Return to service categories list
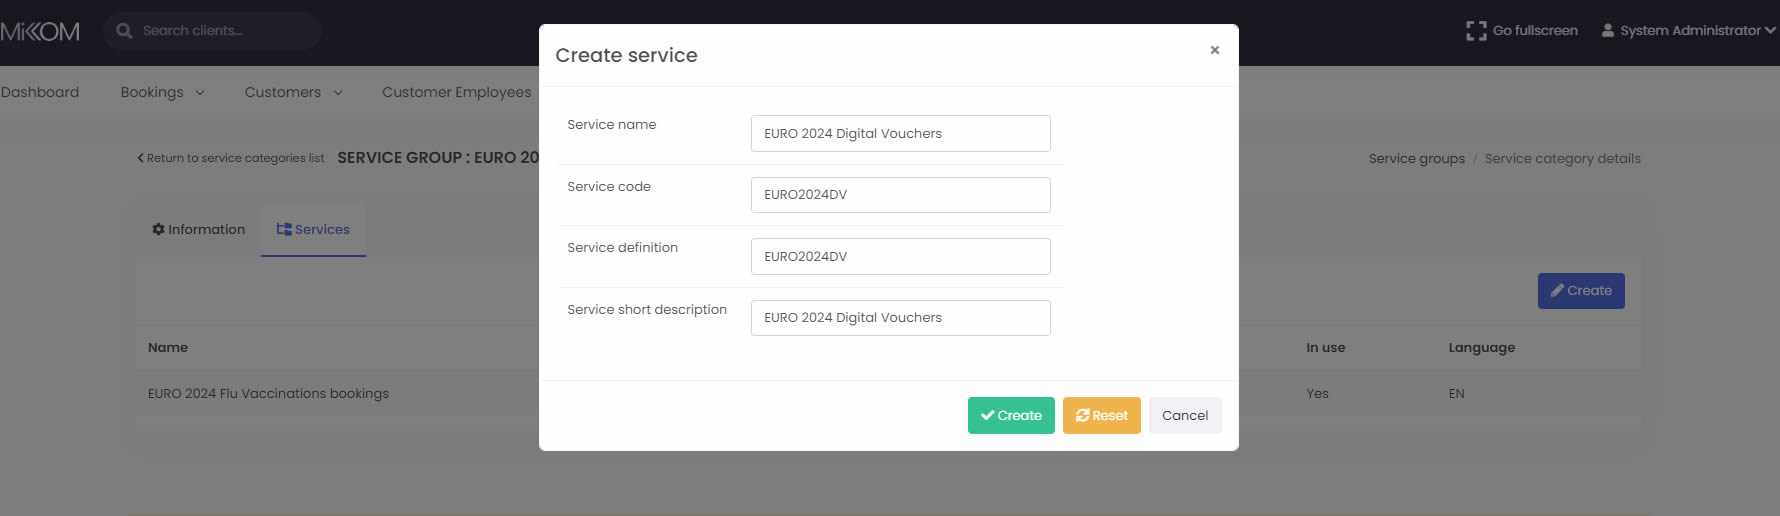 231,158
